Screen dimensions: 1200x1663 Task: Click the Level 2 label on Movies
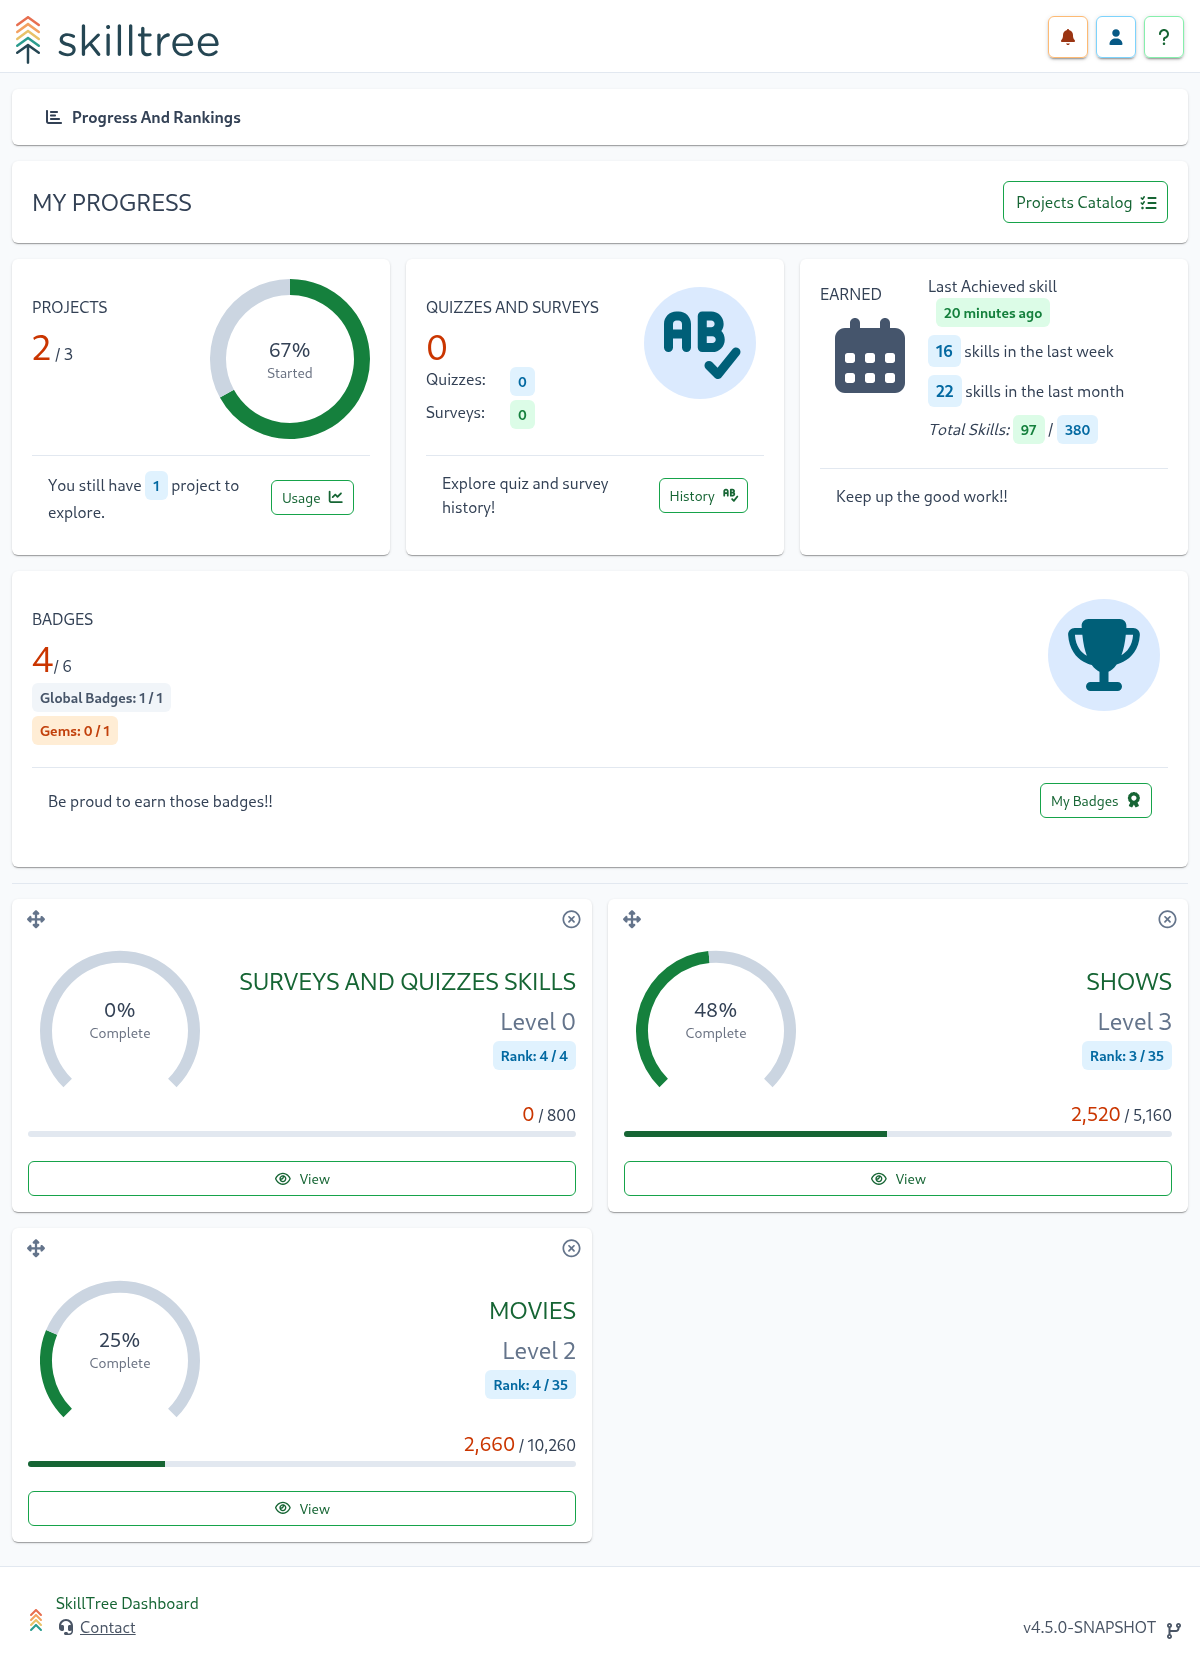click(x=538, y=1351)
